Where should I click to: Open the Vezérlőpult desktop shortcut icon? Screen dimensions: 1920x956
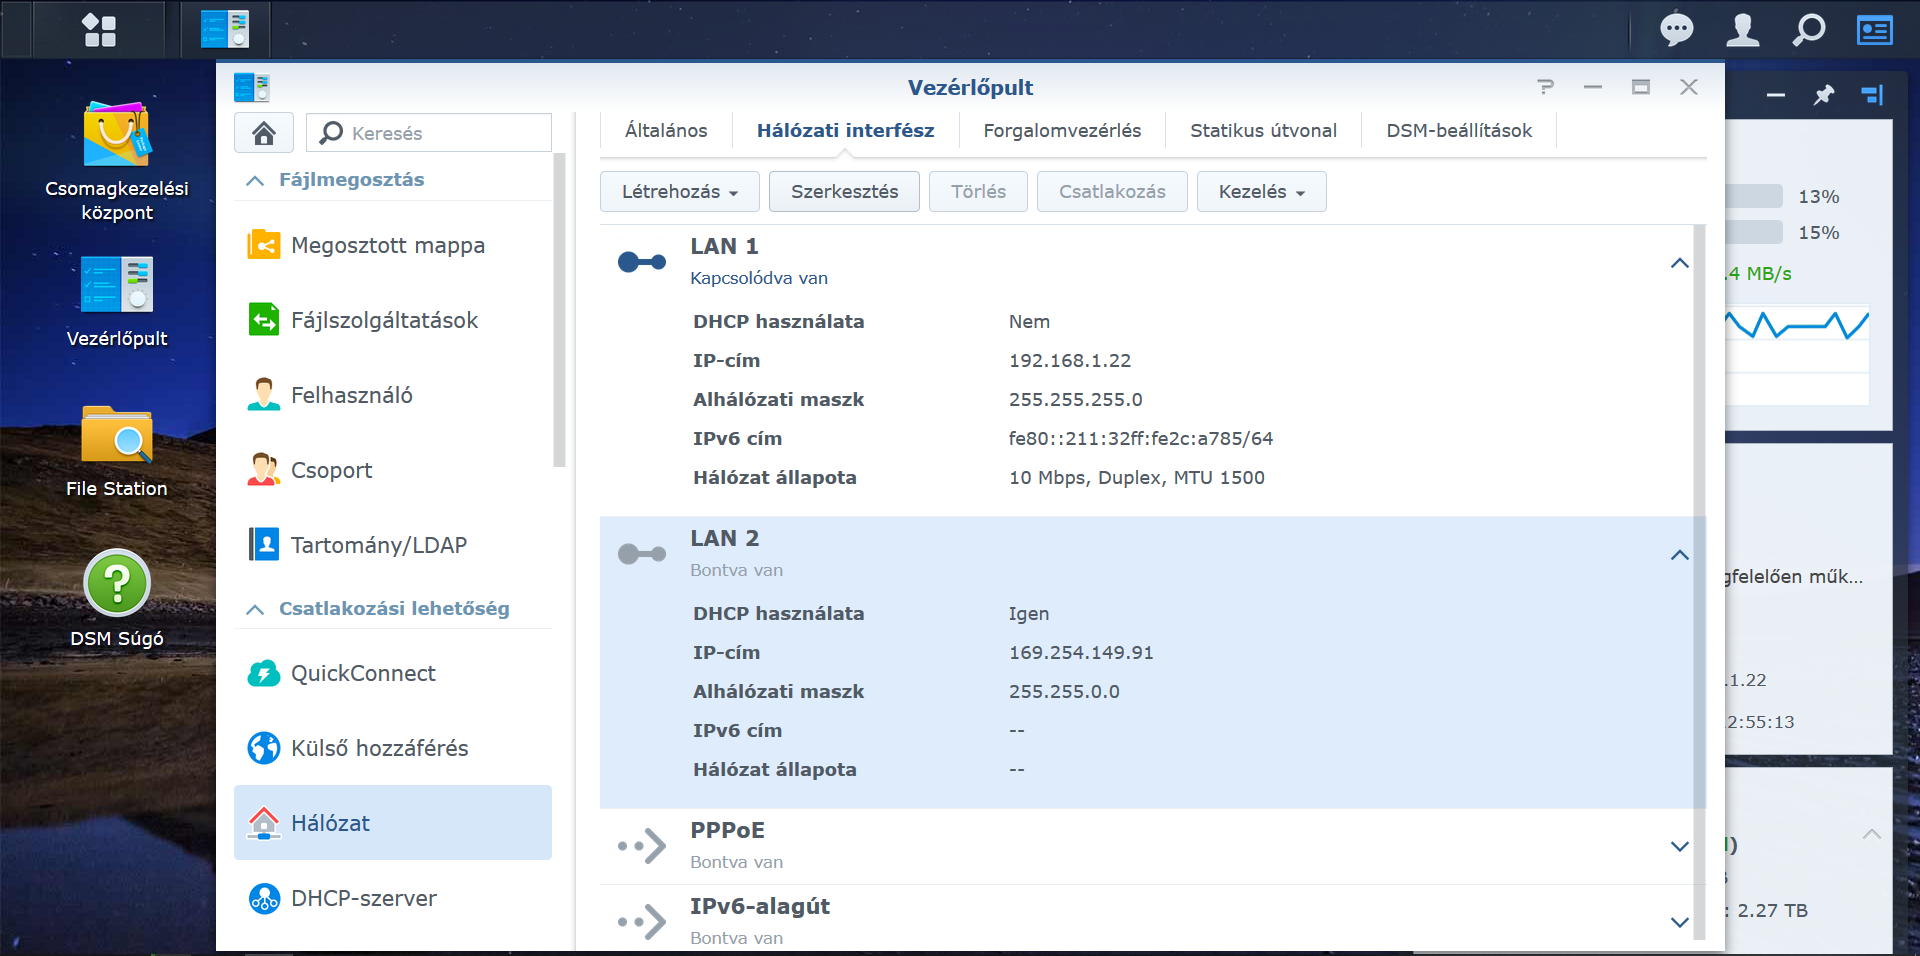(x=117, y=284)
